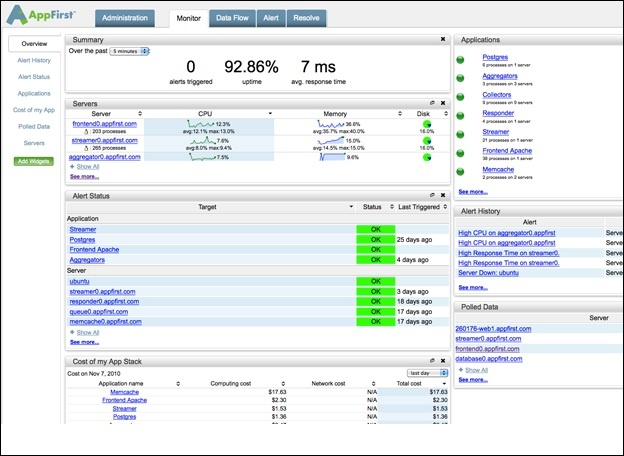Viewport: 624px width, 456px height.
Task: Open Cost of my App sidebar item
Action: click(34, 110)
